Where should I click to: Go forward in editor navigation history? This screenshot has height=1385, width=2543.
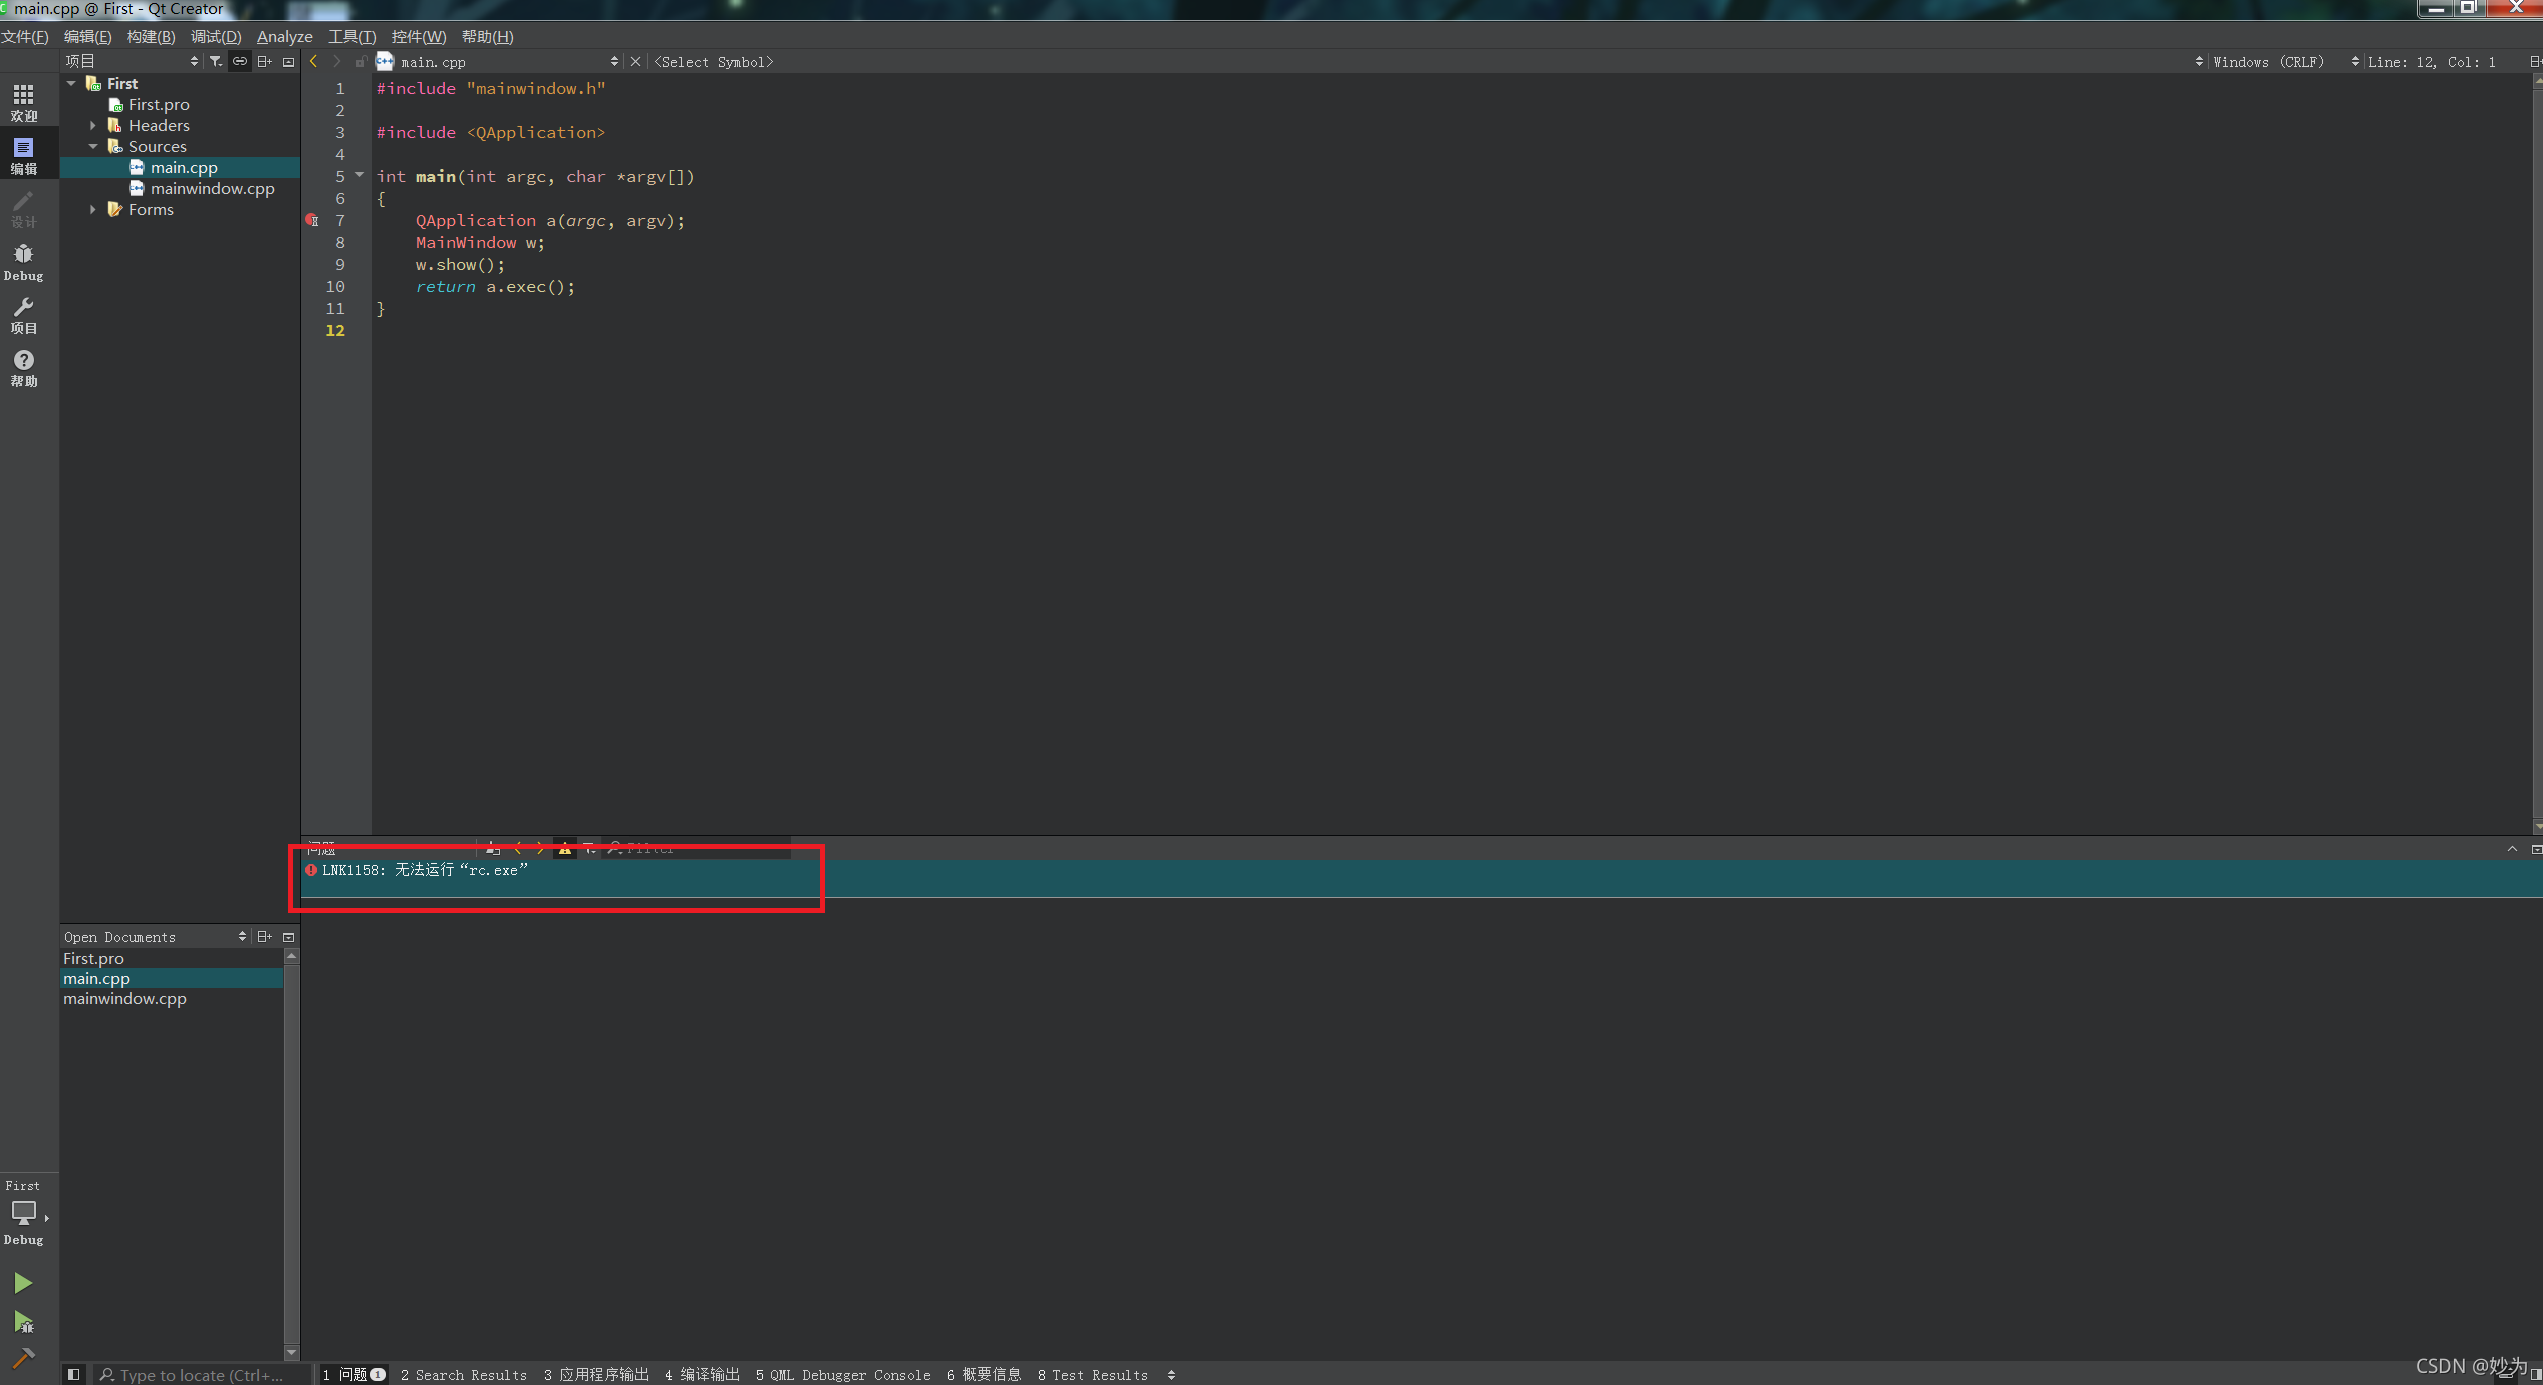pyautogui.click(x=337, y=62)
